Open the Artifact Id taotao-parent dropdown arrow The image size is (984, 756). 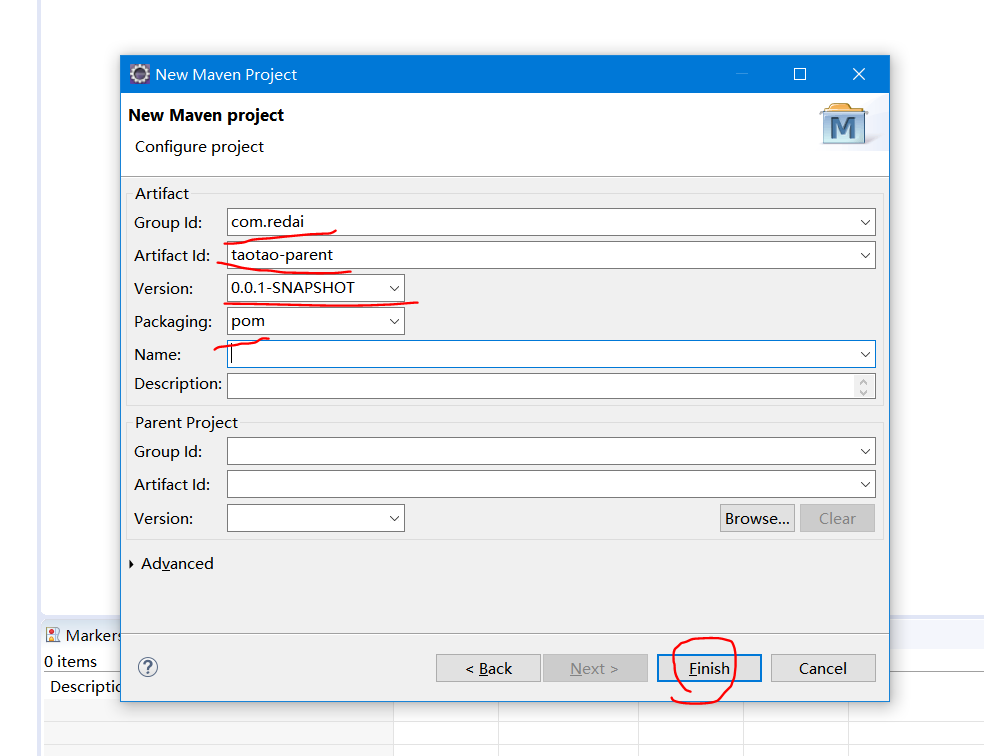(865, 255)
